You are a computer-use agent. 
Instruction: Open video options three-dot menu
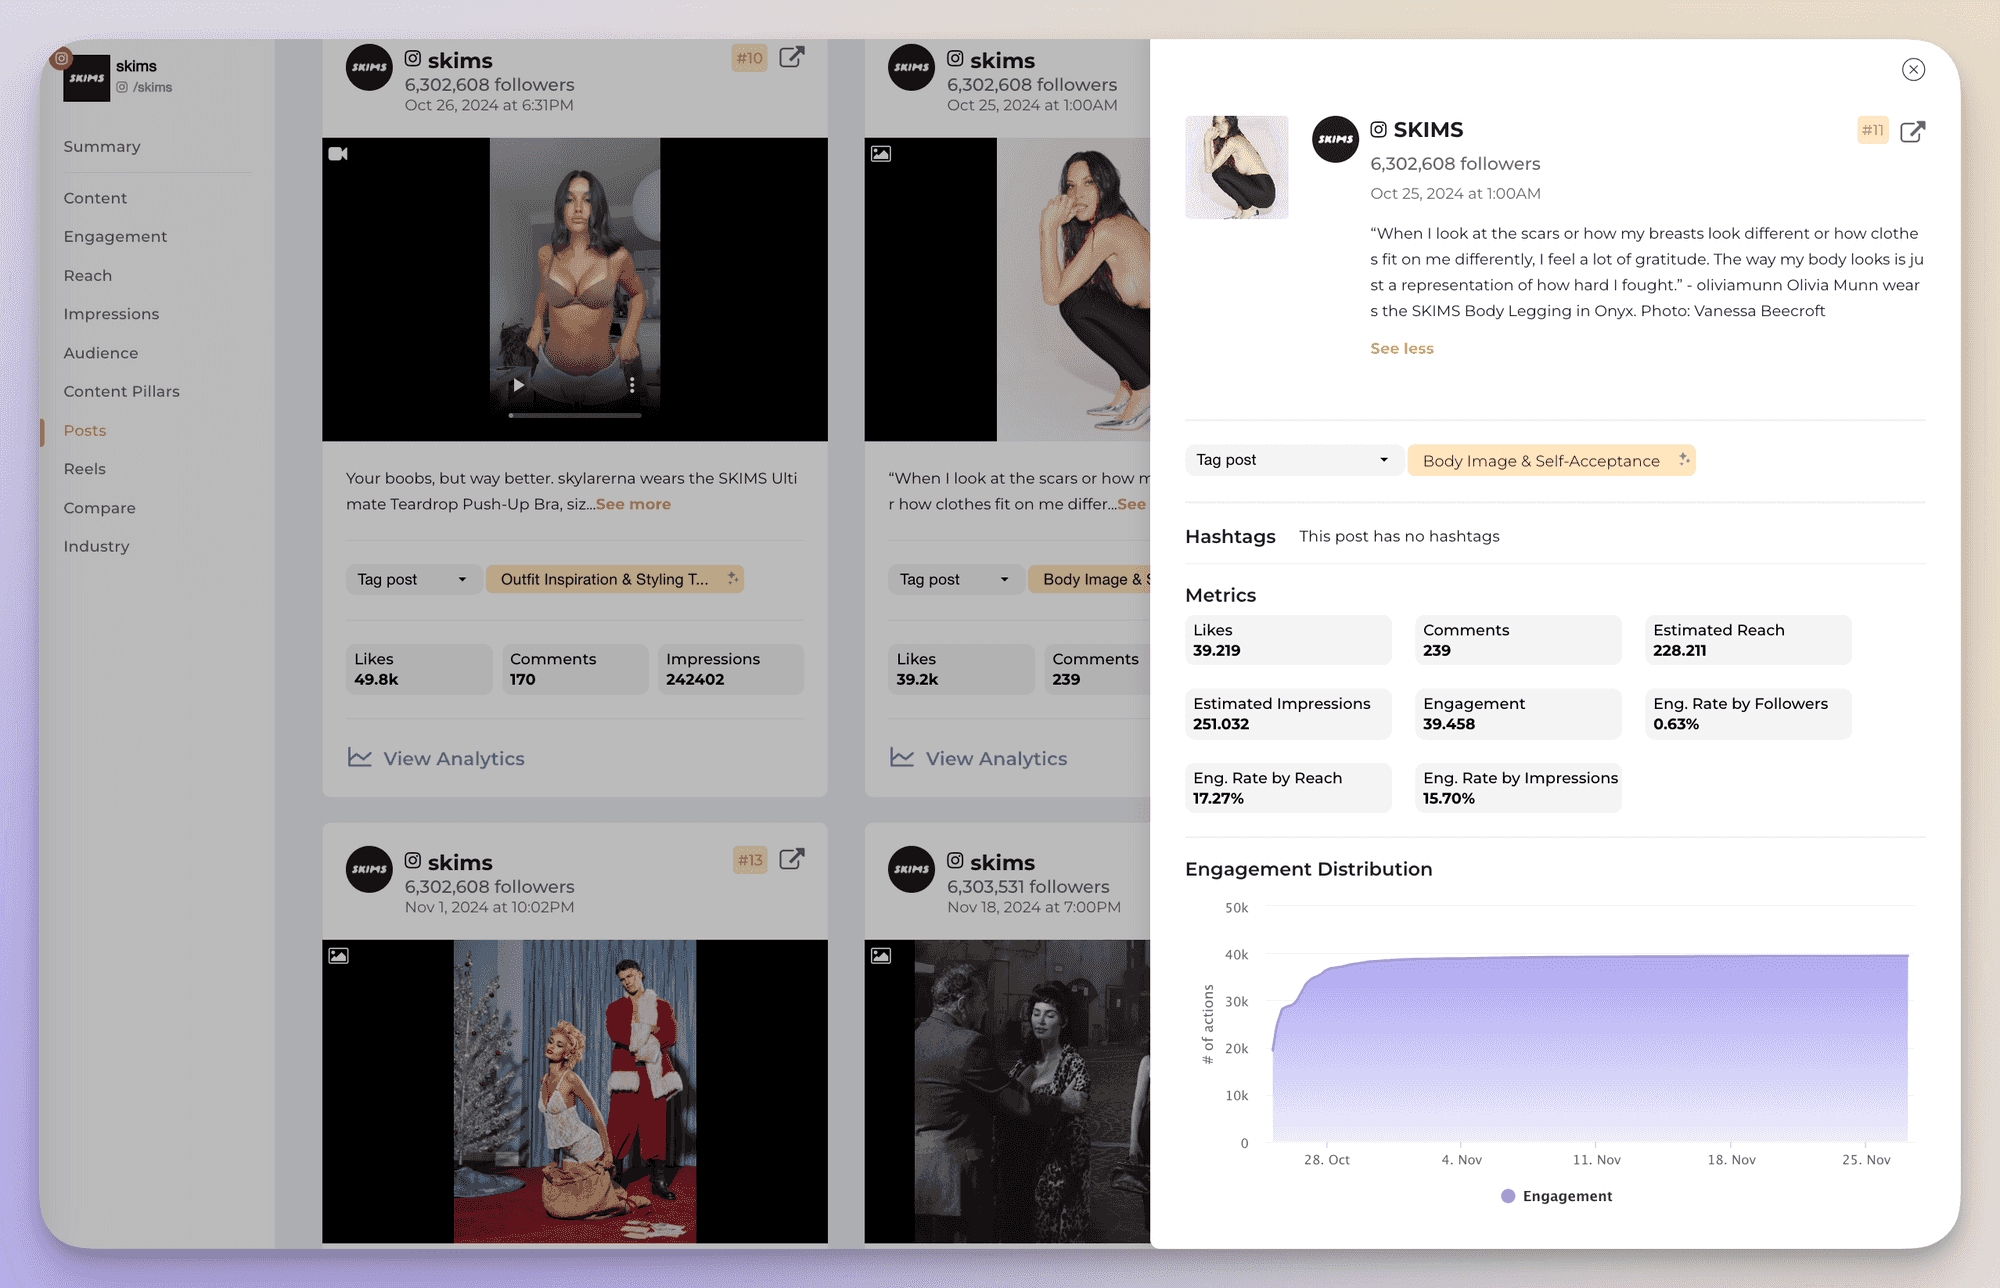coord(632,385)
